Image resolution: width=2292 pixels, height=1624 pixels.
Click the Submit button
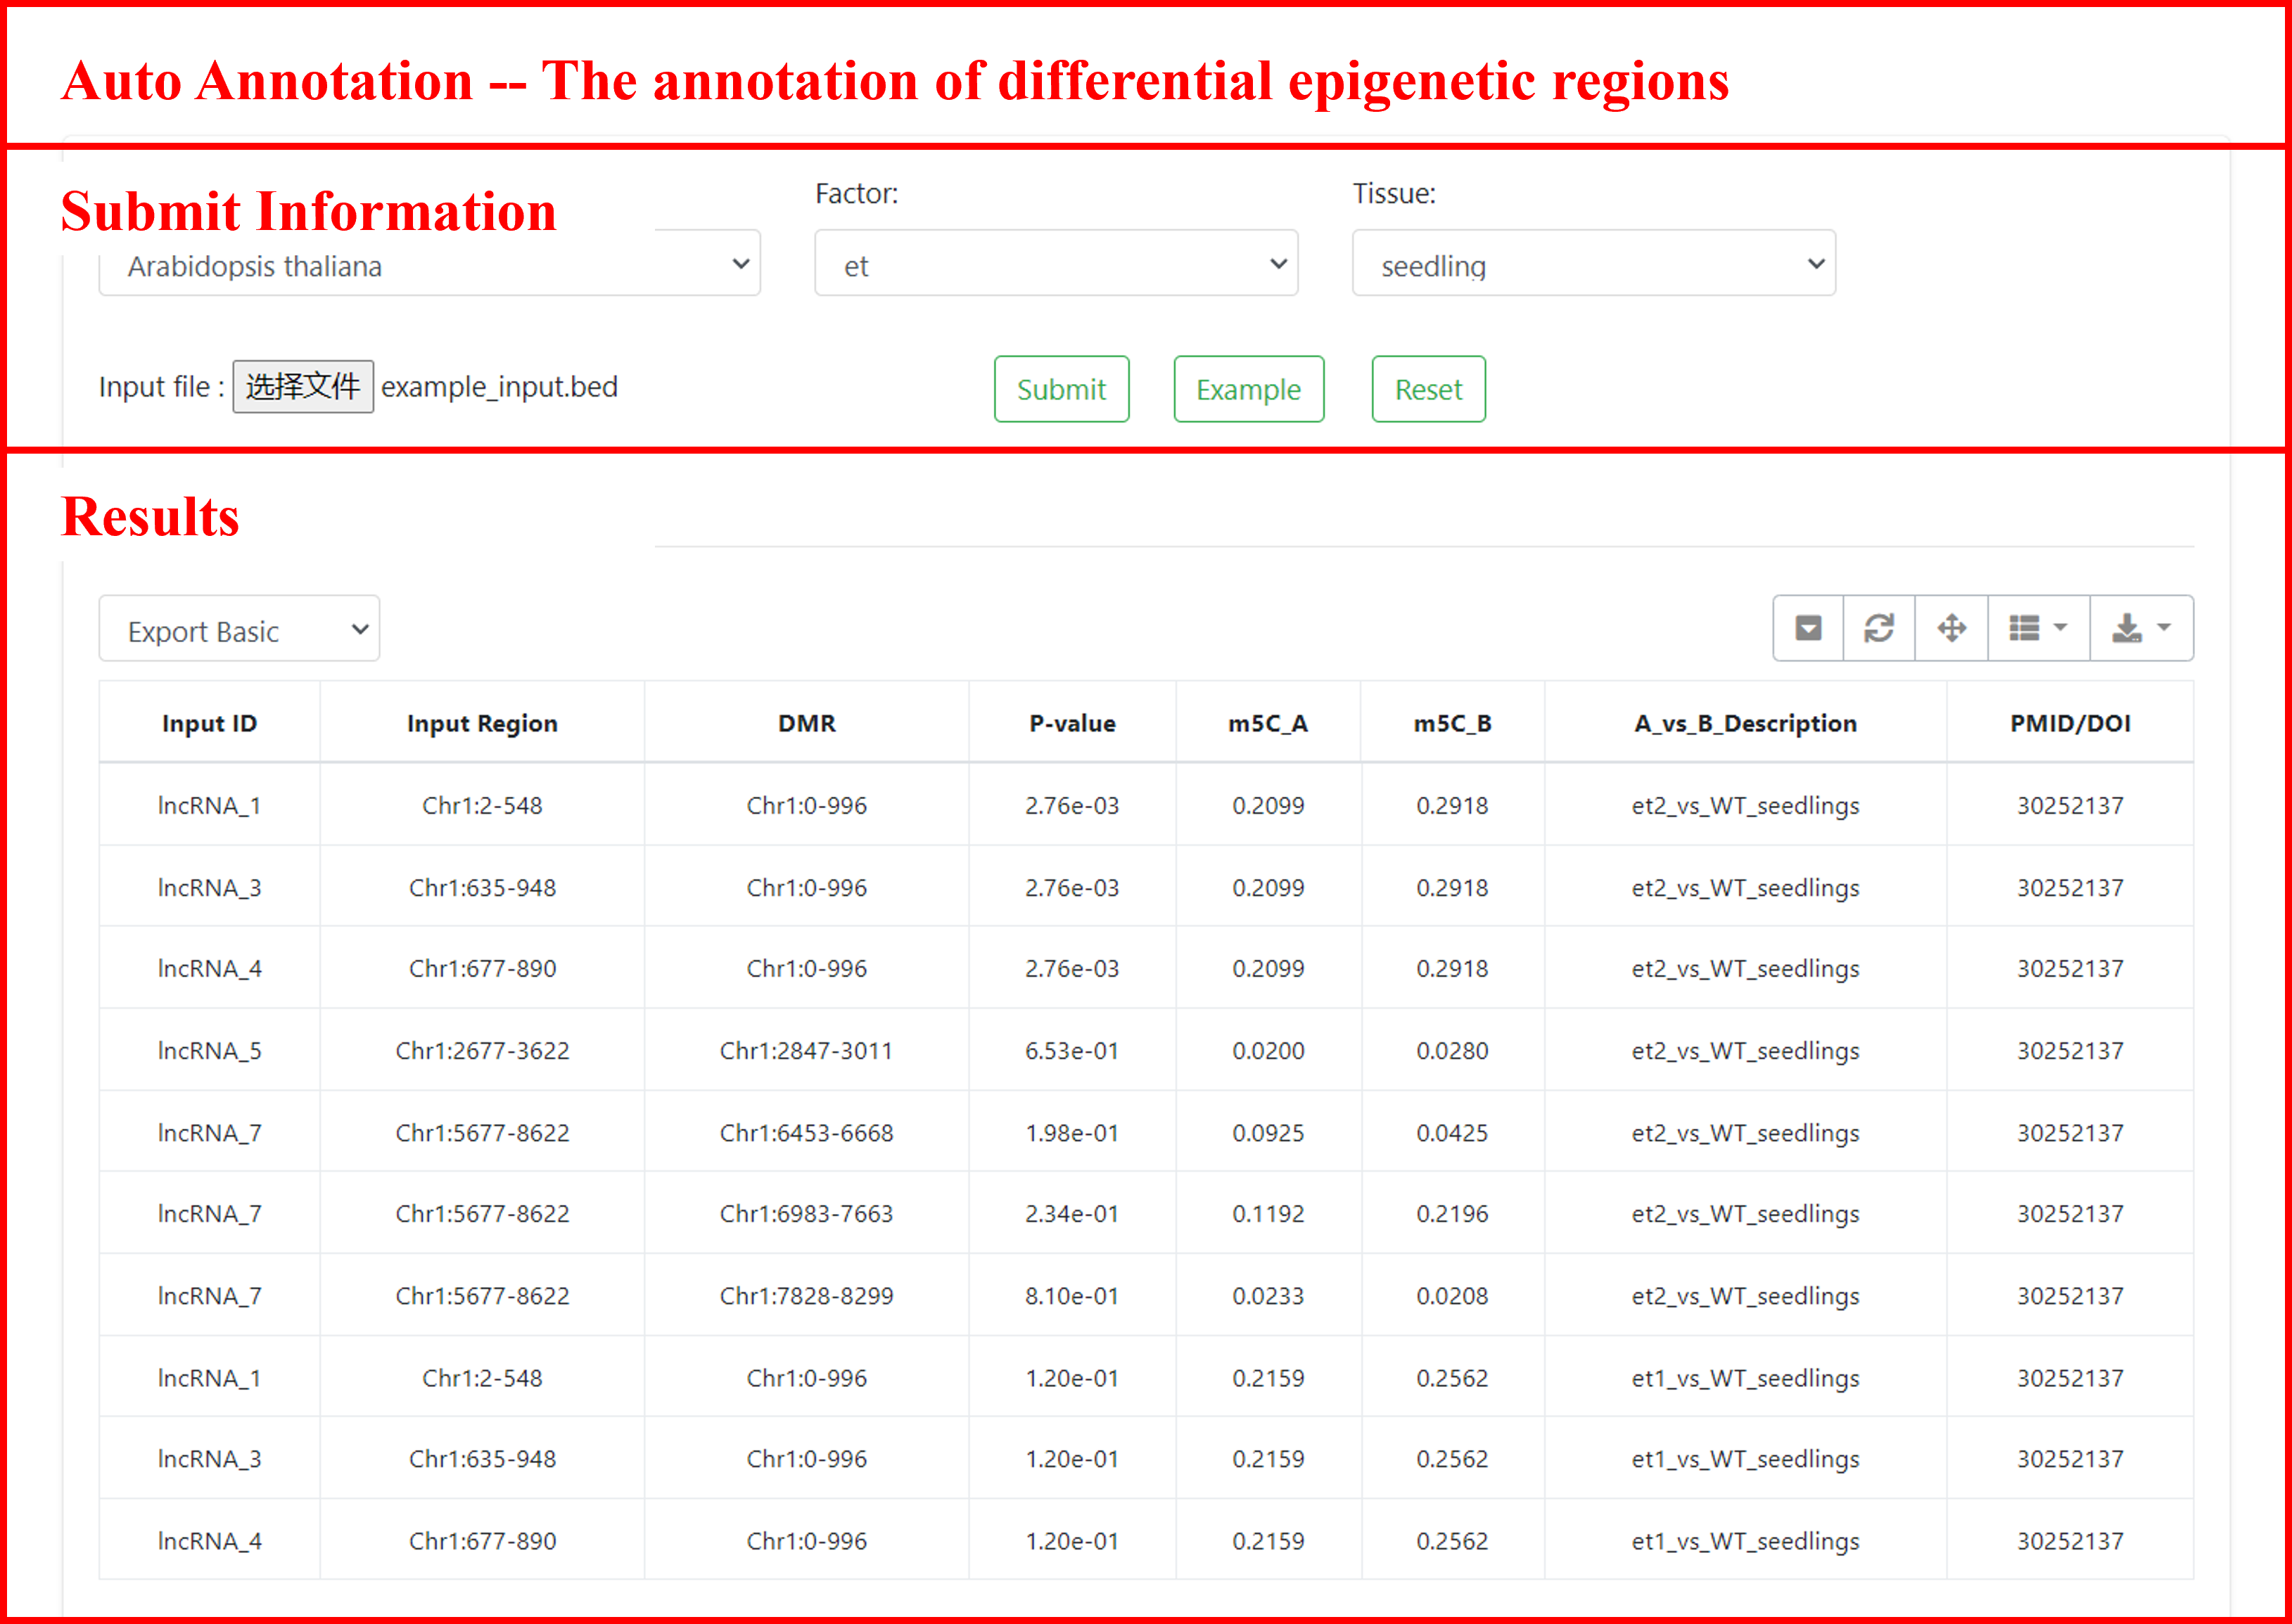click(x=1061, y=389)
